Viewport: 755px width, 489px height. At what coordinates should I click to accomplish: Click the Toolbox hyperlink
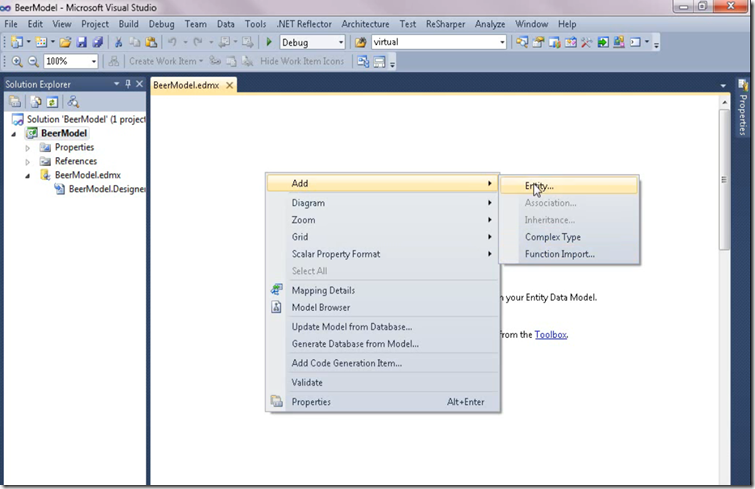click(550, 335)
